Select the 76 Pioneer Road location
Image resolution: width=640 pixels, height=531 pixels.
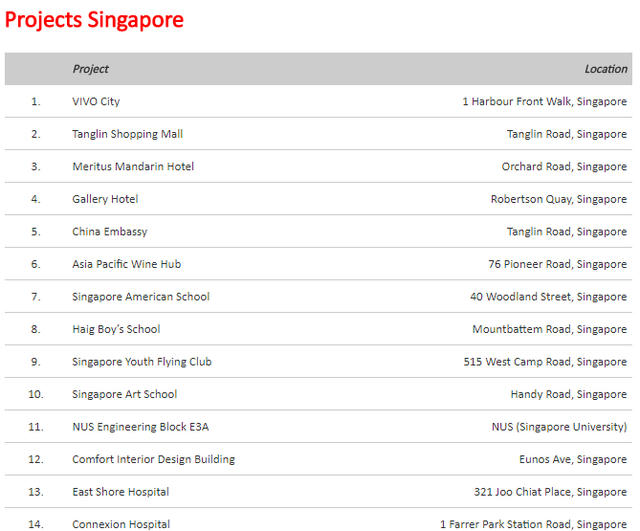(557, 264)
